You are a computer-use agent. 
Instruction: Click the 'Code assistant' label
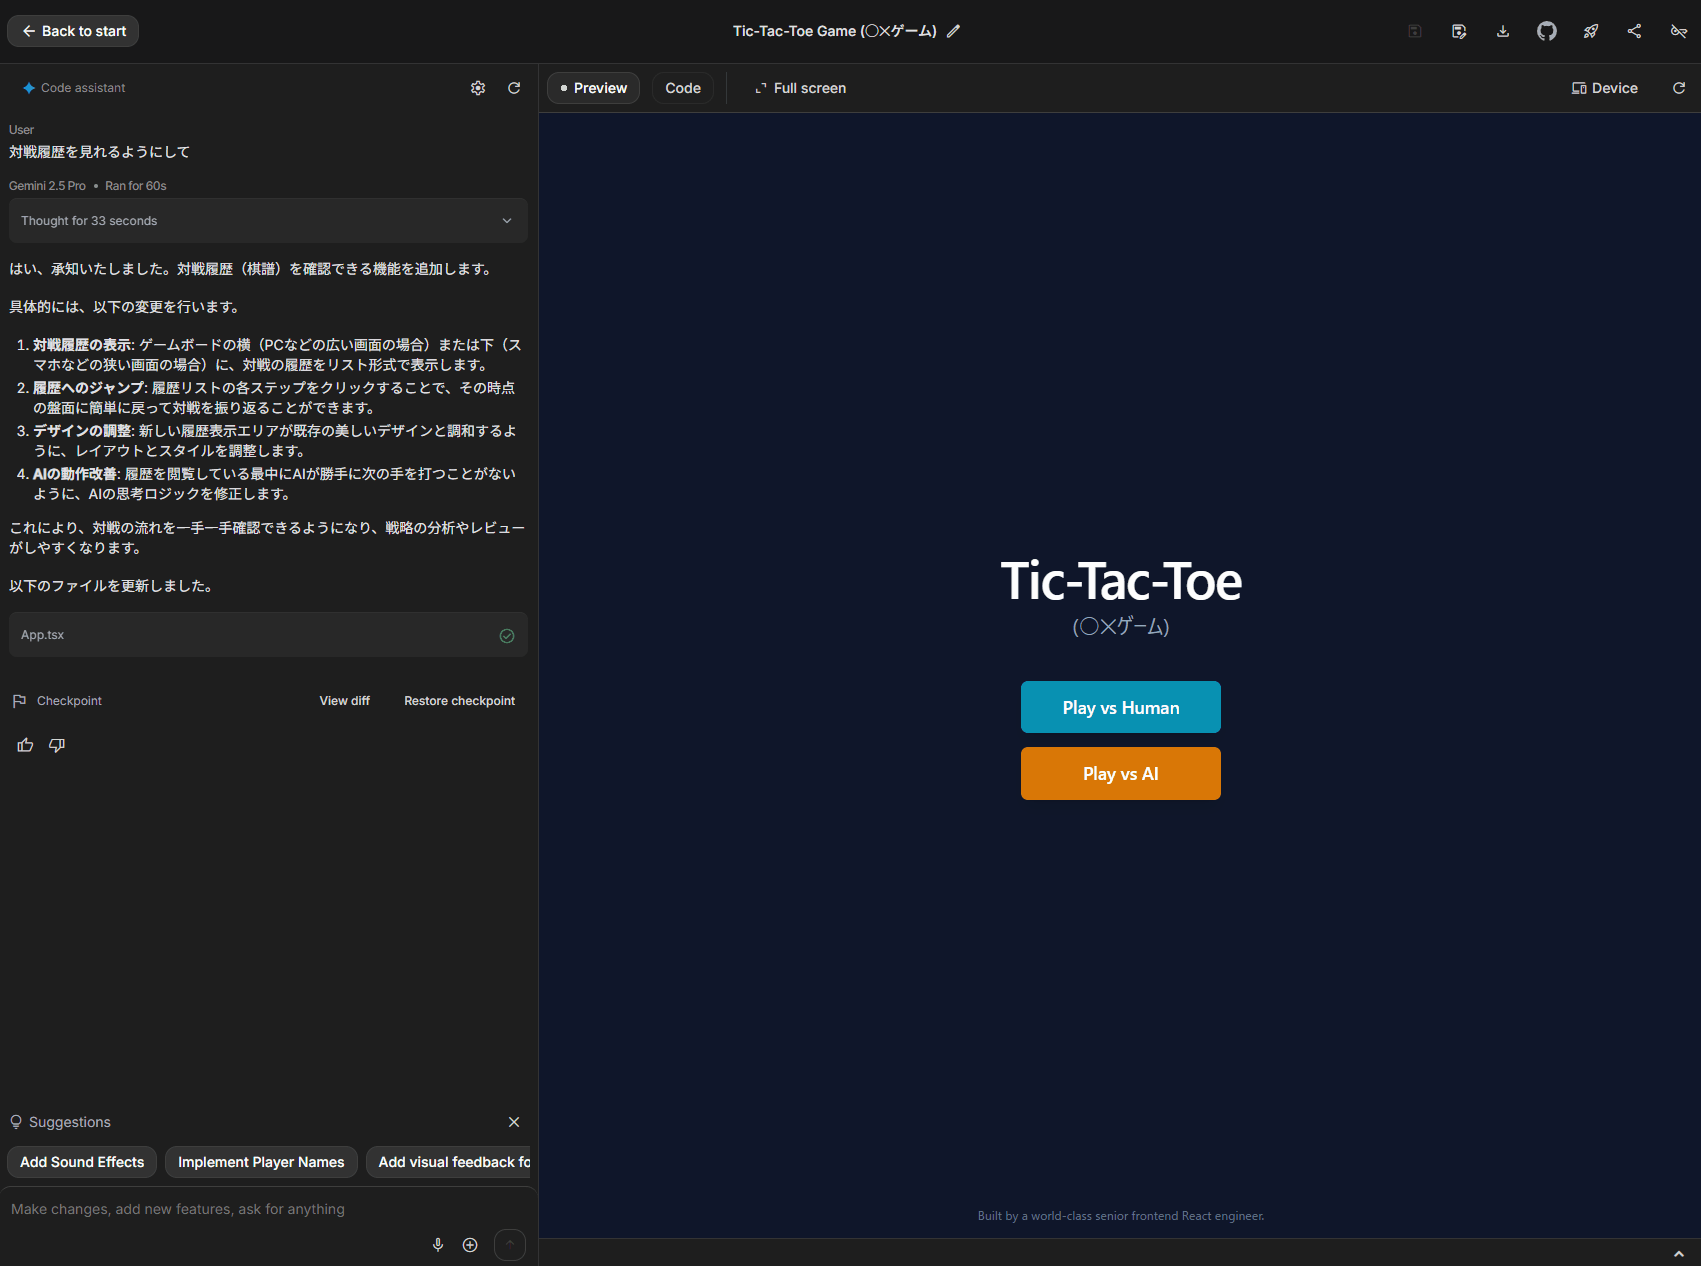point(83,88)
